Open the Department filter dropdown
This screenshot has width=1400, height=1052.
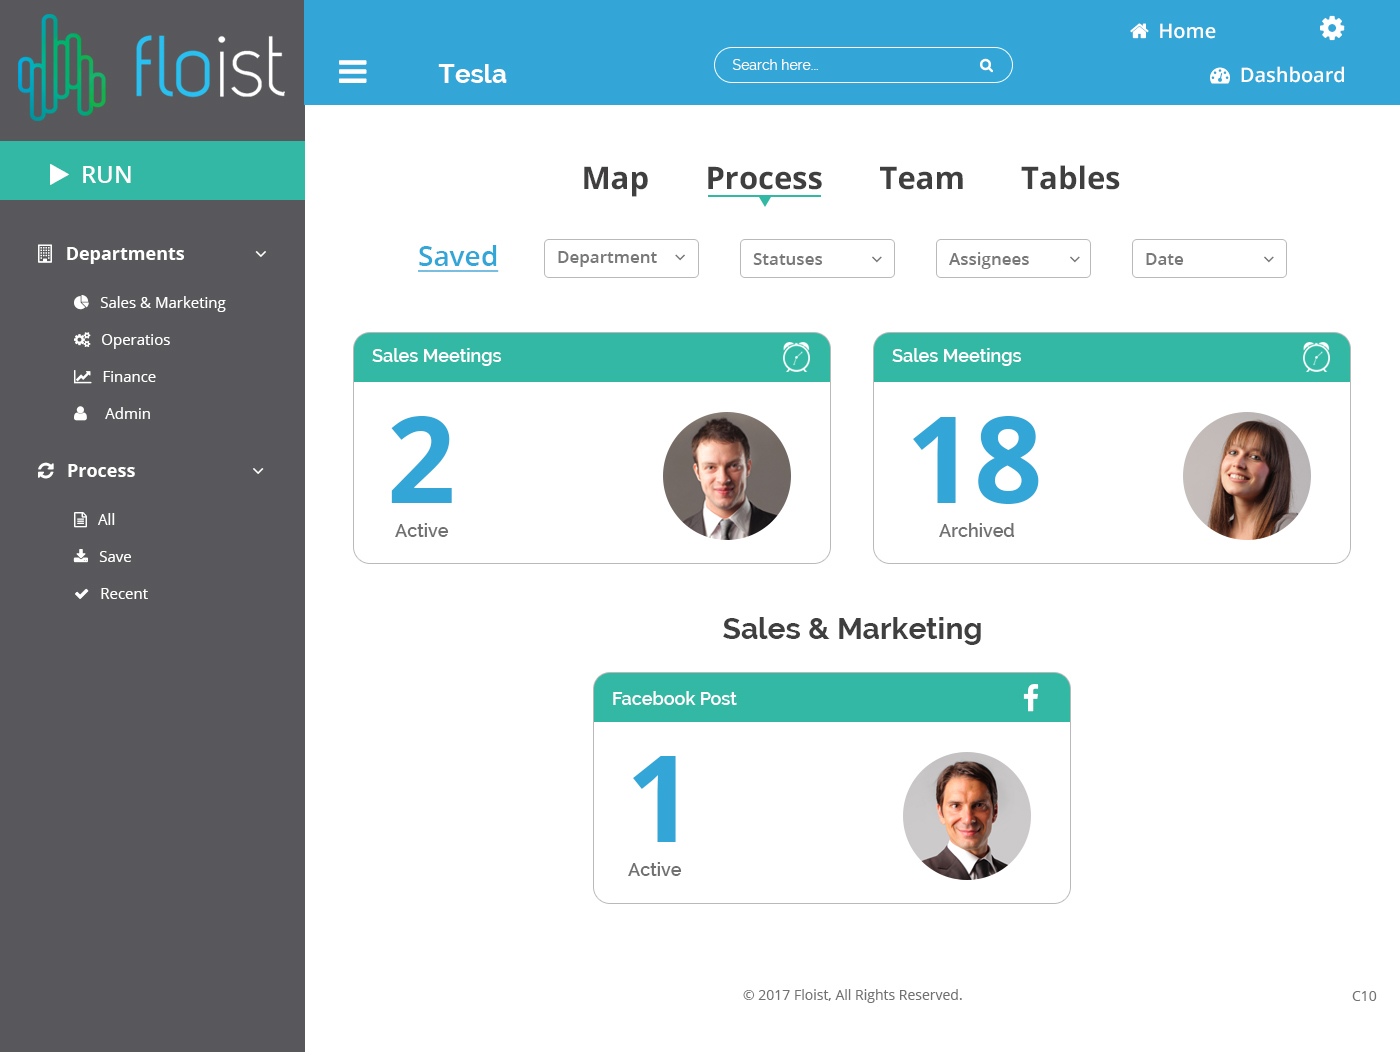click(621, 258)
